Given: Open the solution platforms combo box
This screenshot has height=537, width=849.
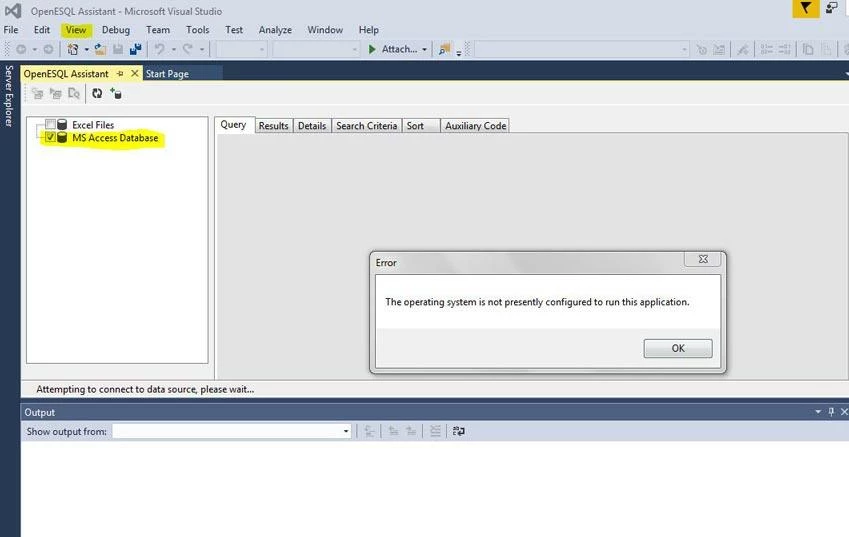Looking at the screenshot, I should click(316, 49).
